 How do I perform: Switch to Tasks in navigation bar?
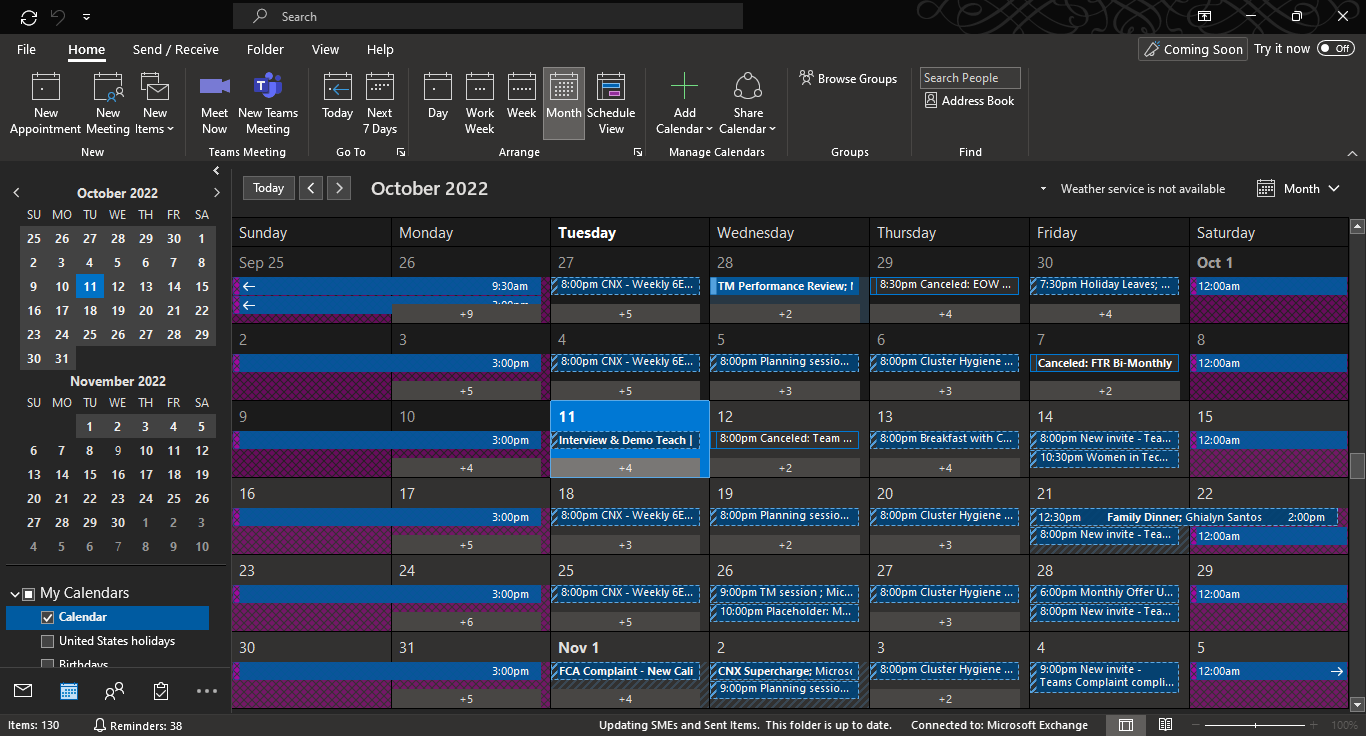(x=161, y=690)
